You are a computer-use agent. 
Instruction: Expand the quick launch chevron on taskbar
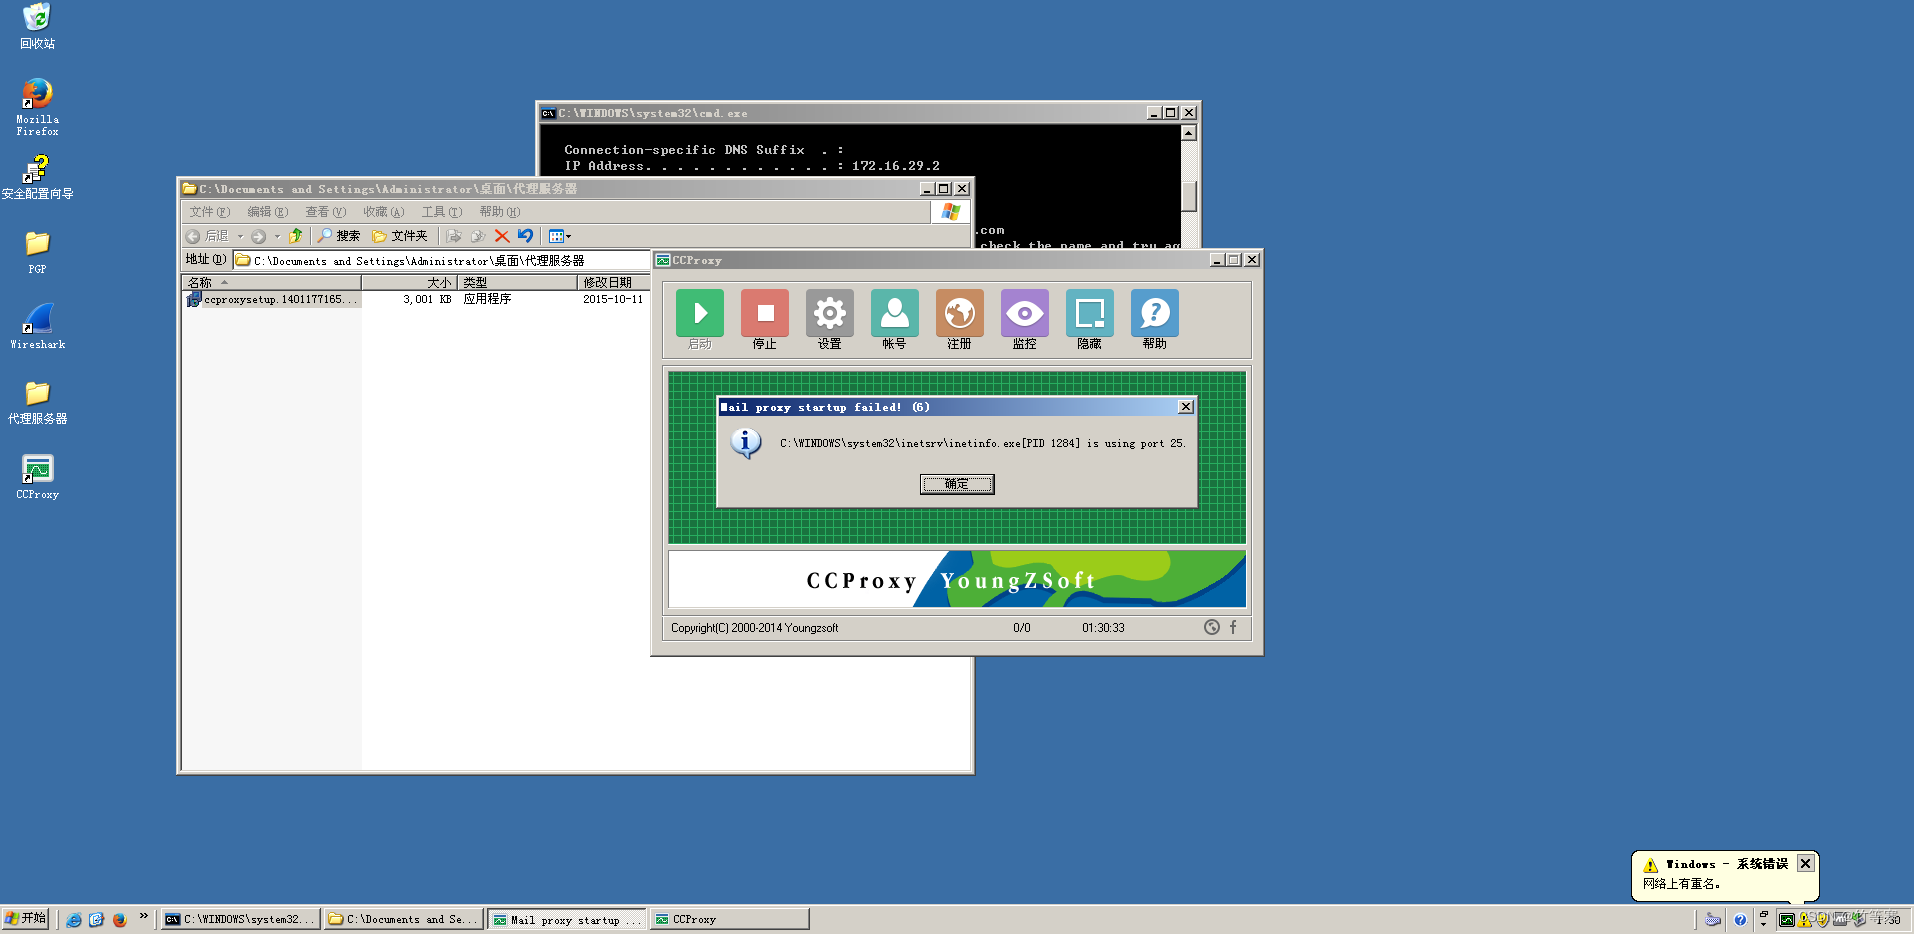coord(144,916)
